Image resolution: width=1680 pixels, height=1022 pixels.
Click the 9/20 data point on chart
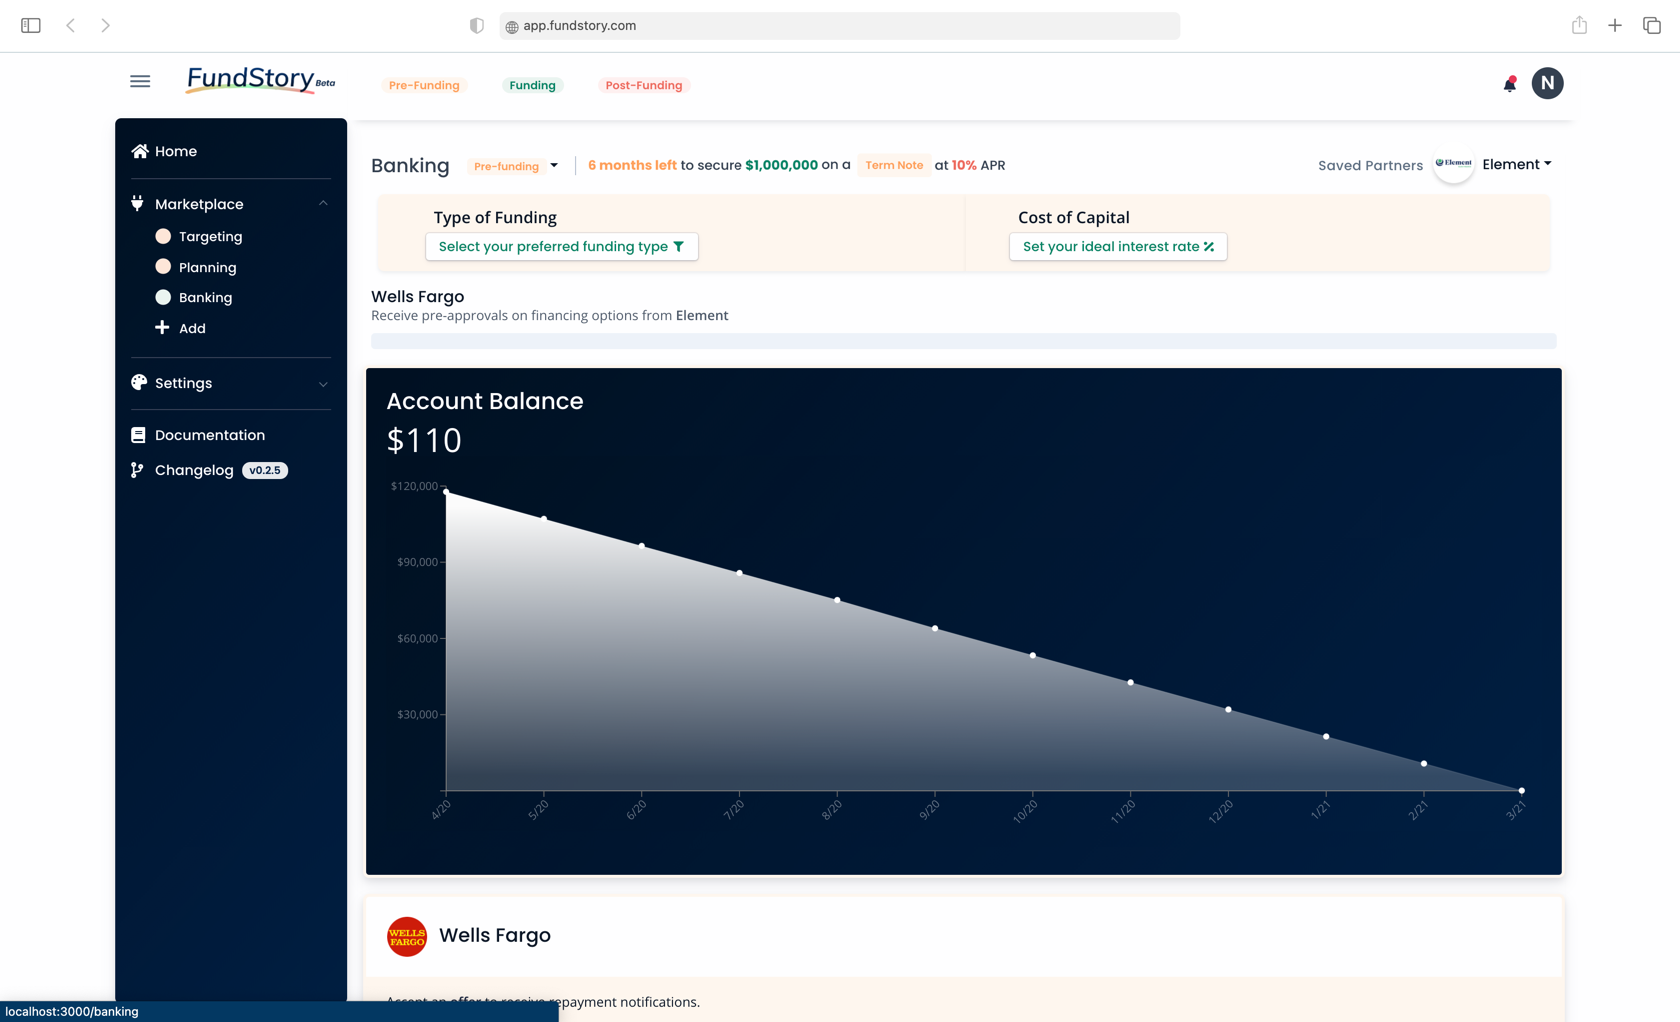(935, 628)
